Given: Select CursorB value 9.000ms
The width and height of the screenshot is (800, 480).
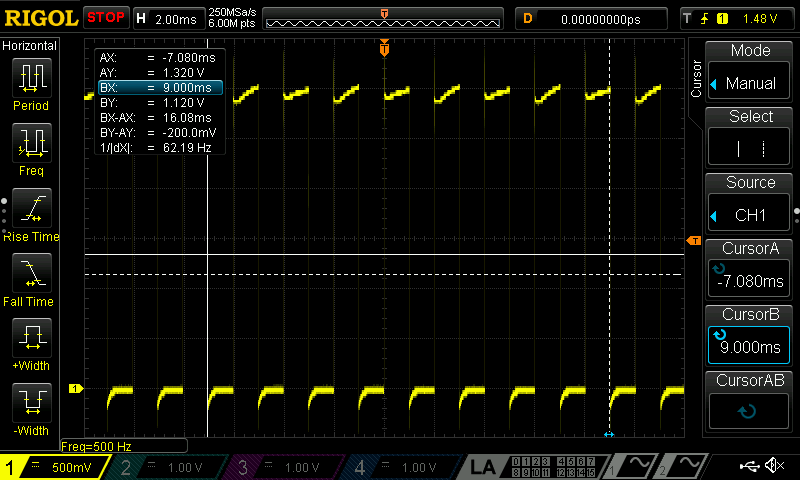Looking at the screenshot, I should click(x=749, y=346).
